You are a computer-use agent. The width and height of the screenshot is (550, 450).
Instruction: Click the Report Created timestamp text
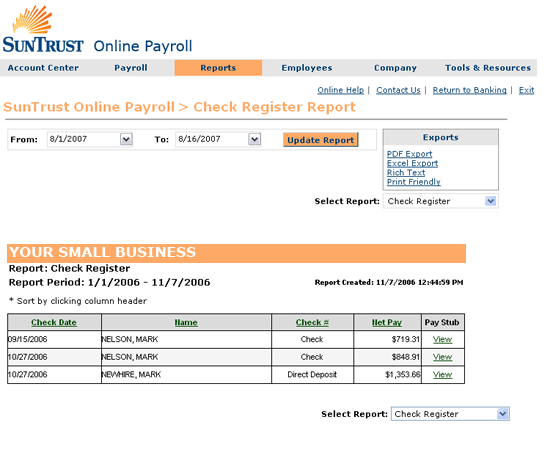(x=389, y=282)
